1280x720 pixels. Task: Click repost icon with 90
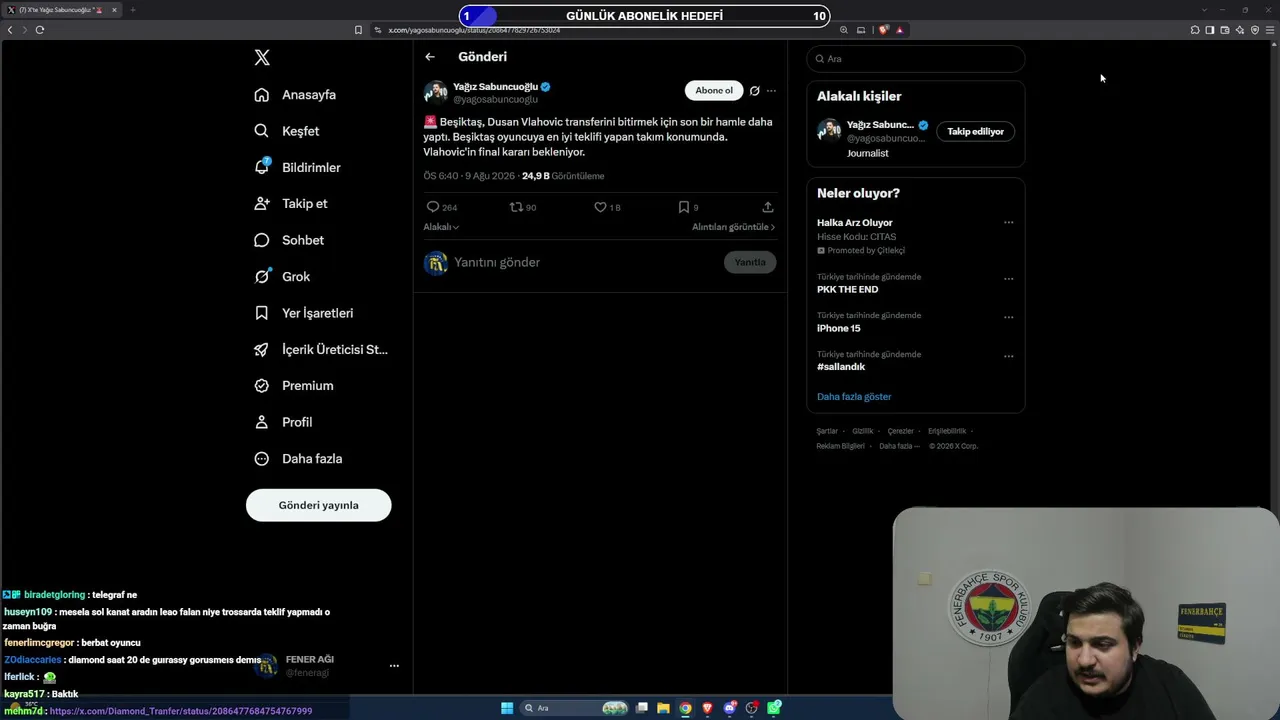click(x=516, y=207)
